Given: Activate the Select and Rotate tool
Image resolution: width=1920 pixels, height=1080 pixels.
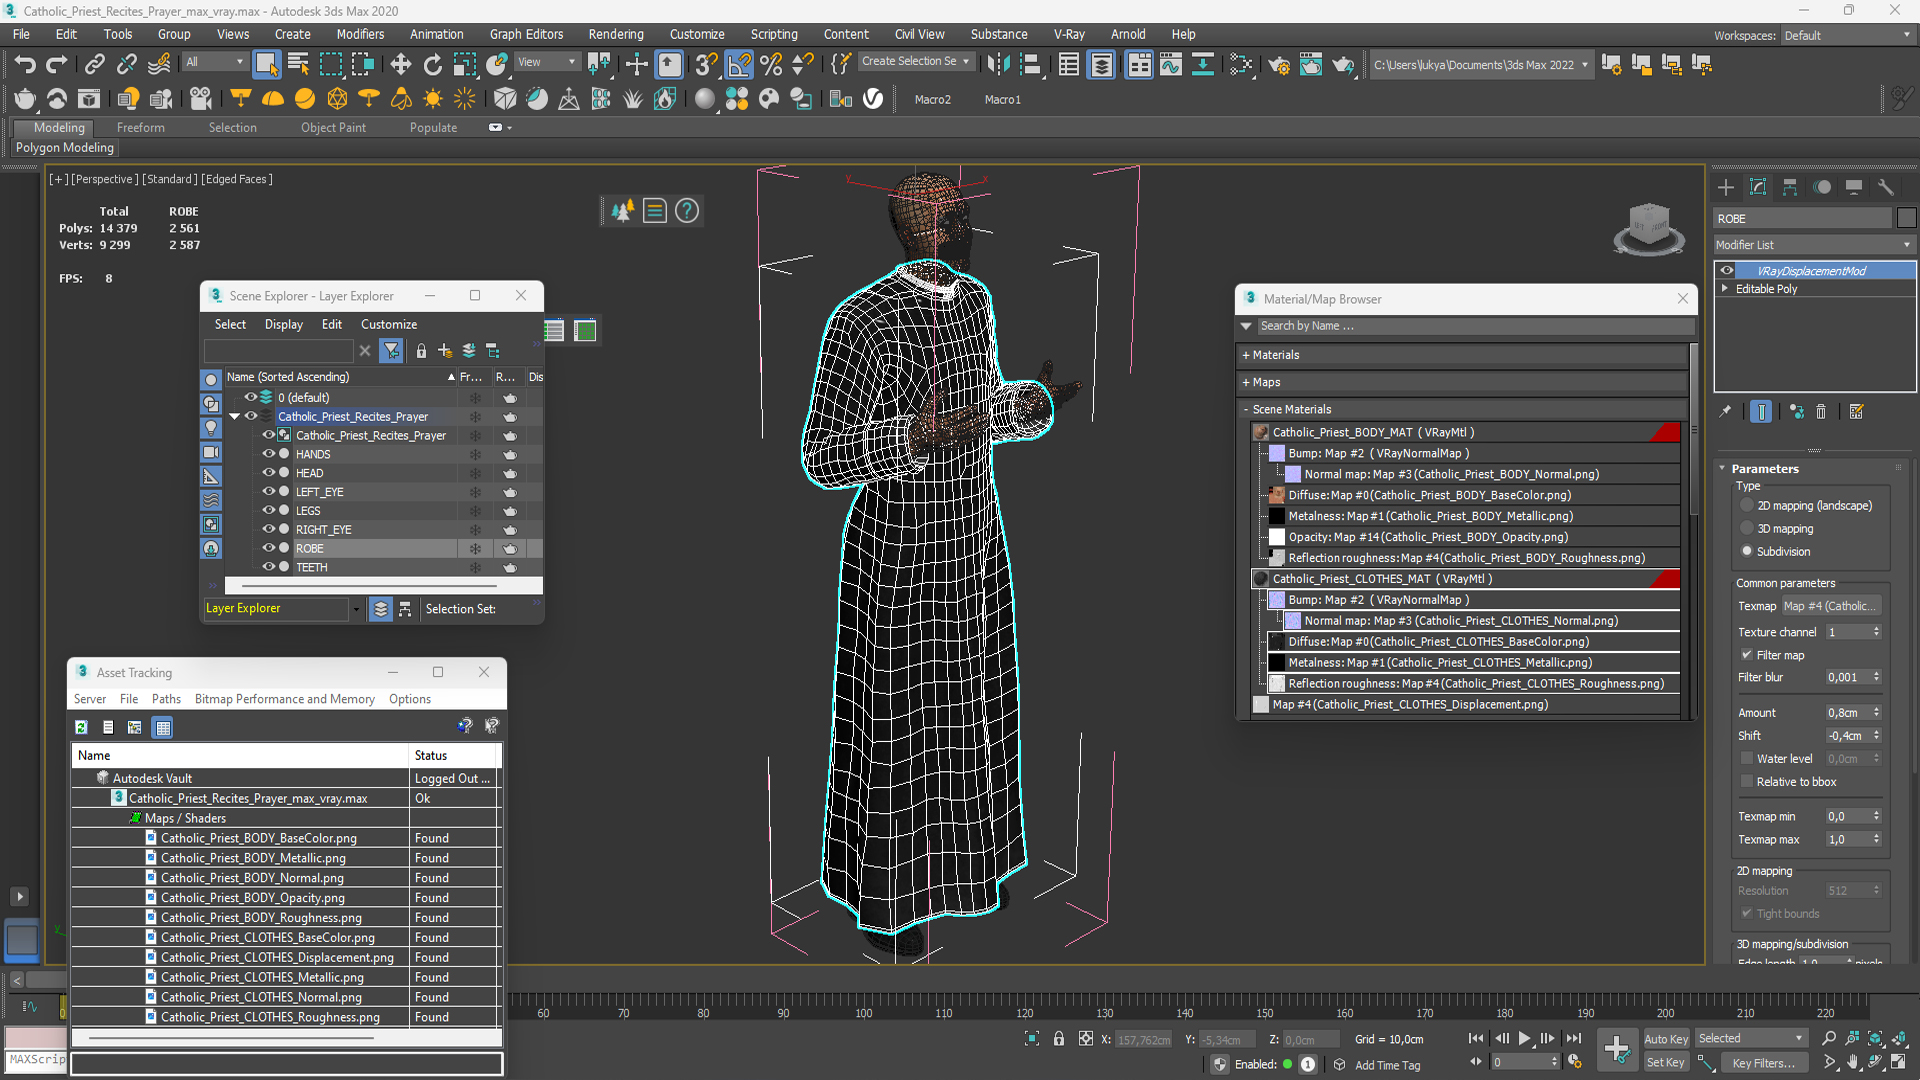Looking at the screenshot, I should point(432,65).
